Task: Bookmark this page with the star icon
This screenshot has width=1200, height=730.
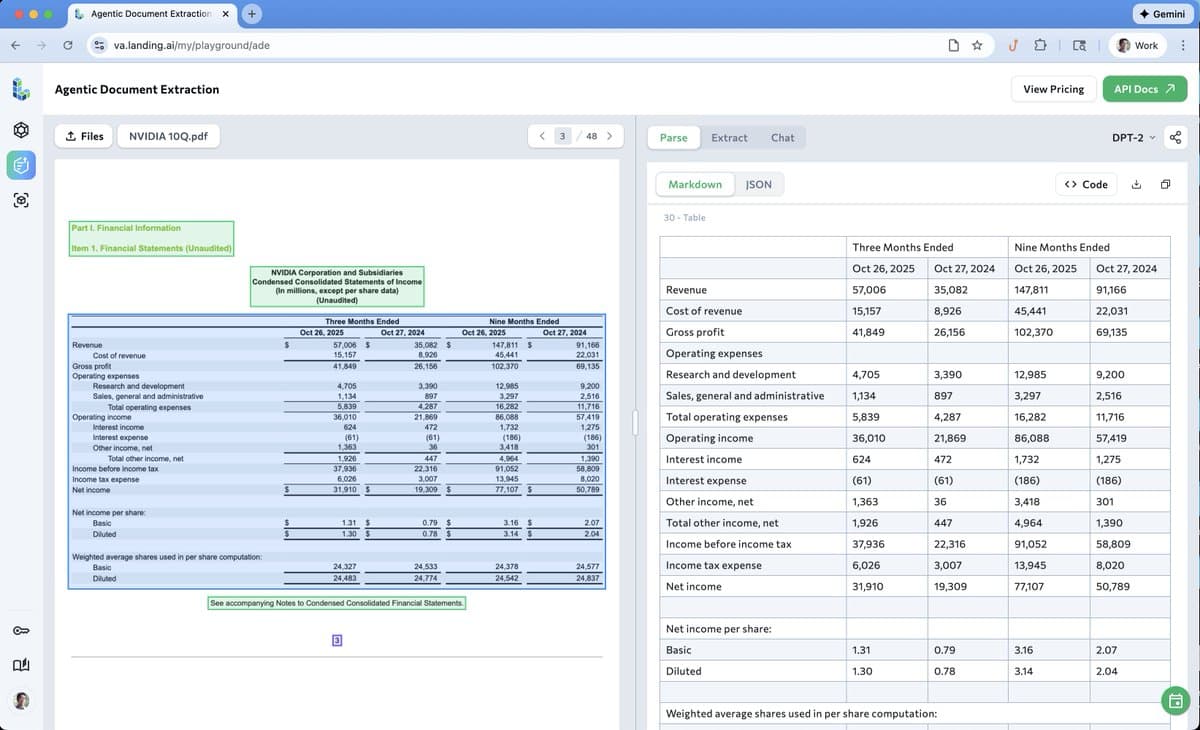Action: 977,45
